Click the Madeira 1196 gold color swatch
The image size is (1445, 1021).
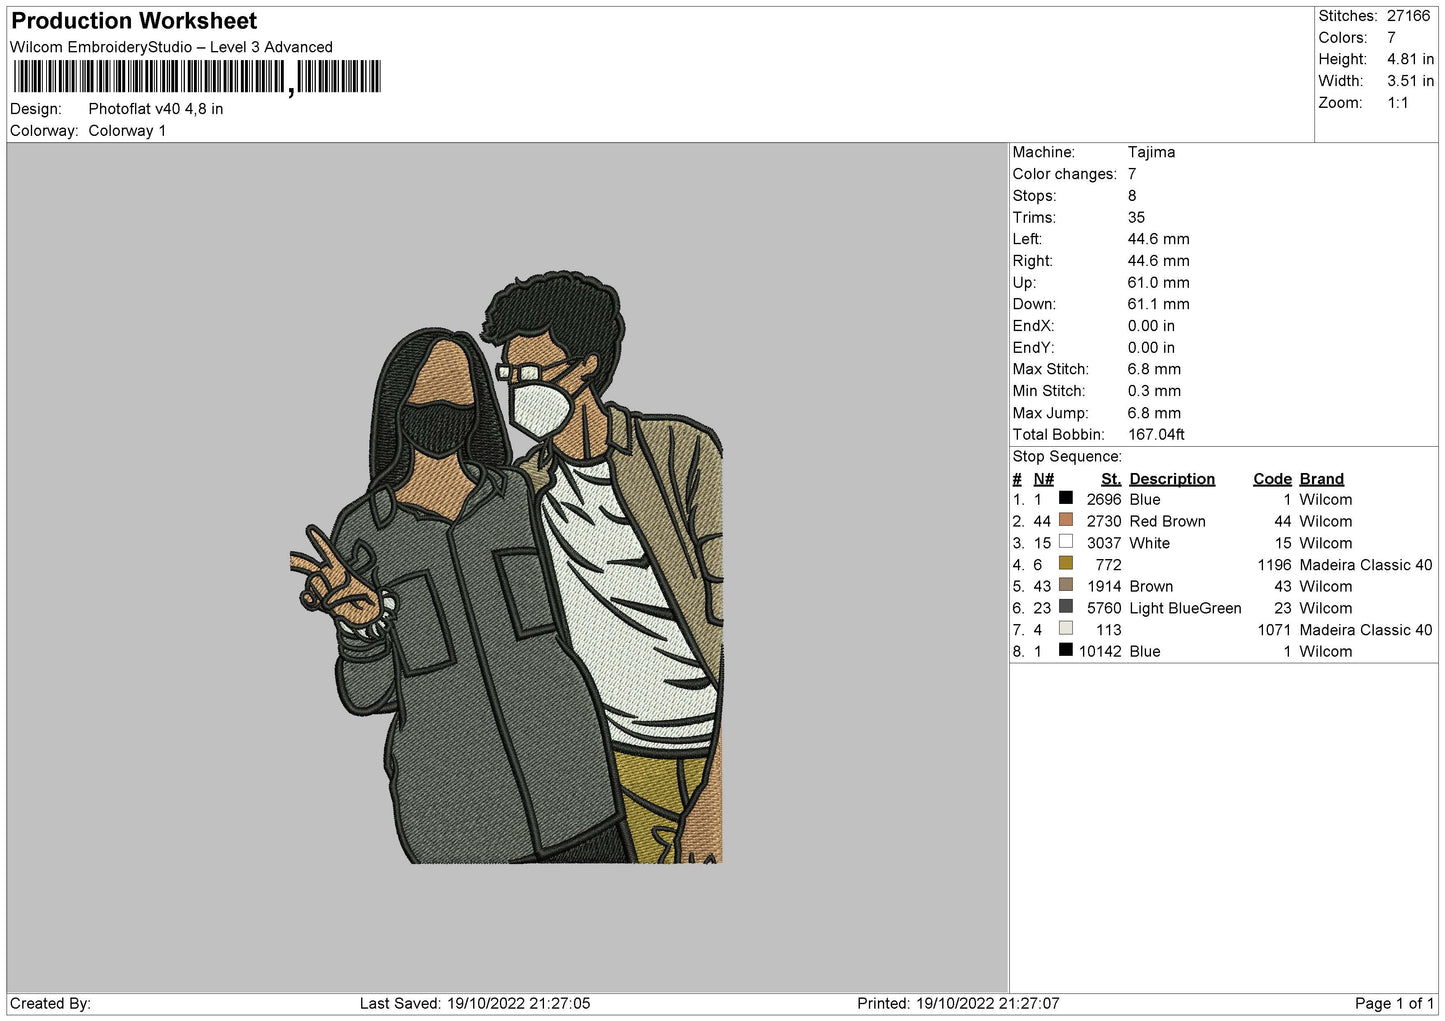click(1066, 563)
